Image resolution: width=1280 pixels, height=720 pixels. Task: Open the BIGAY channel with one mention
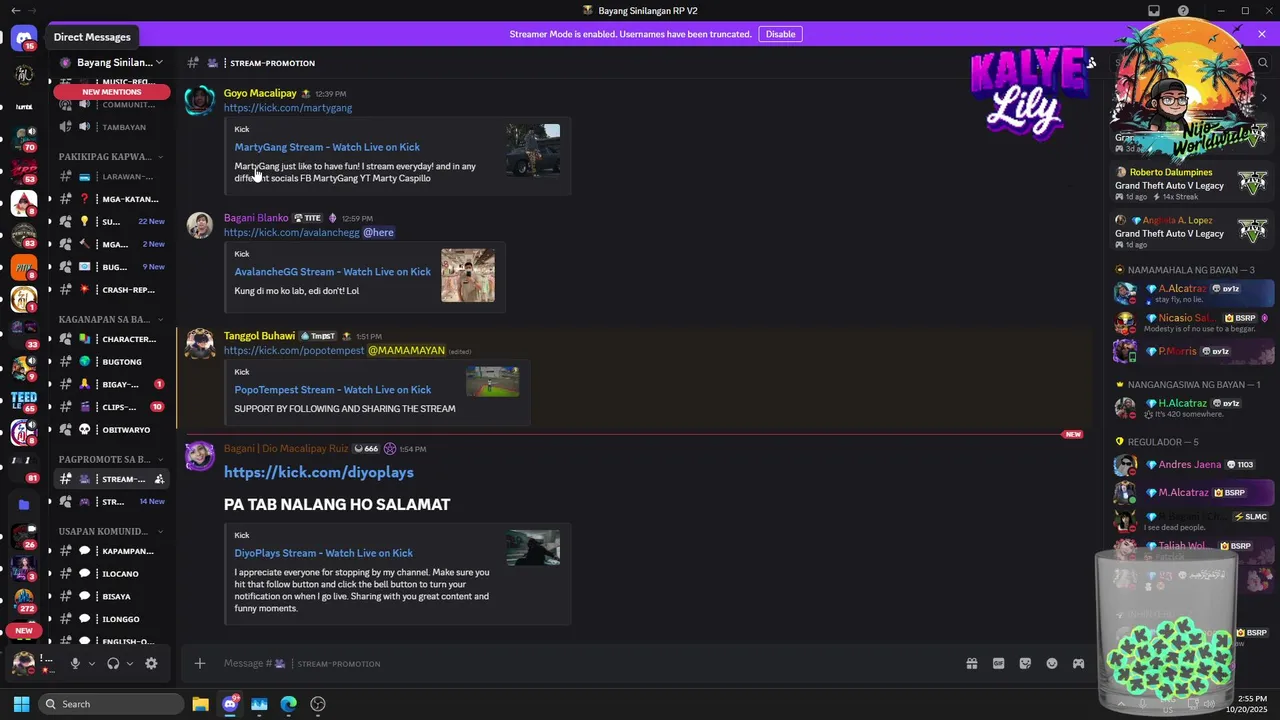[111, 384]
